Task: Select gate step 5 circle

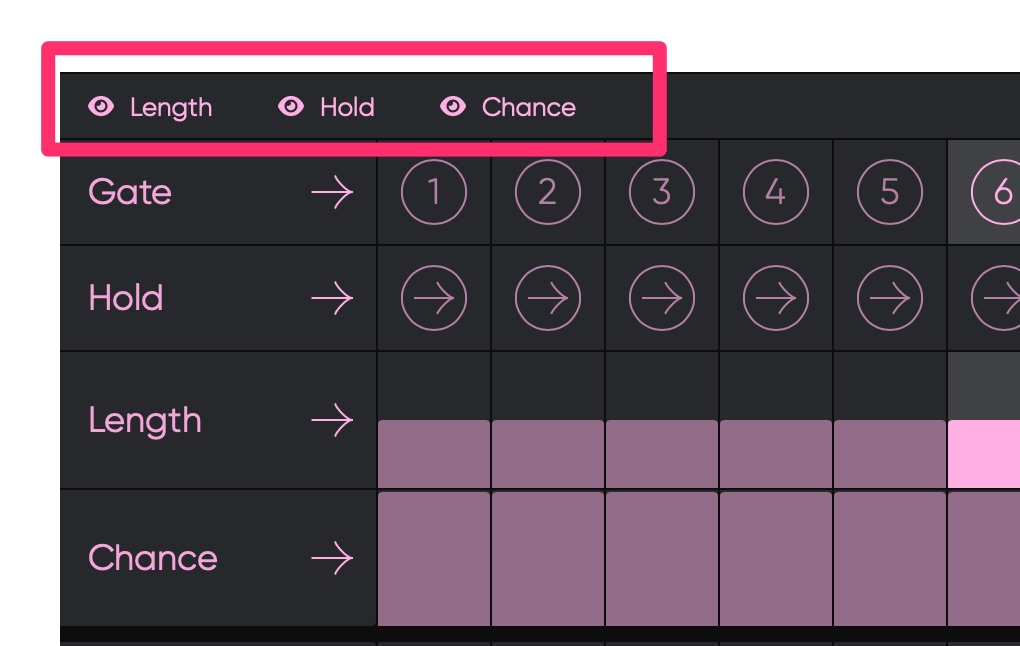Action: point(889,192)
